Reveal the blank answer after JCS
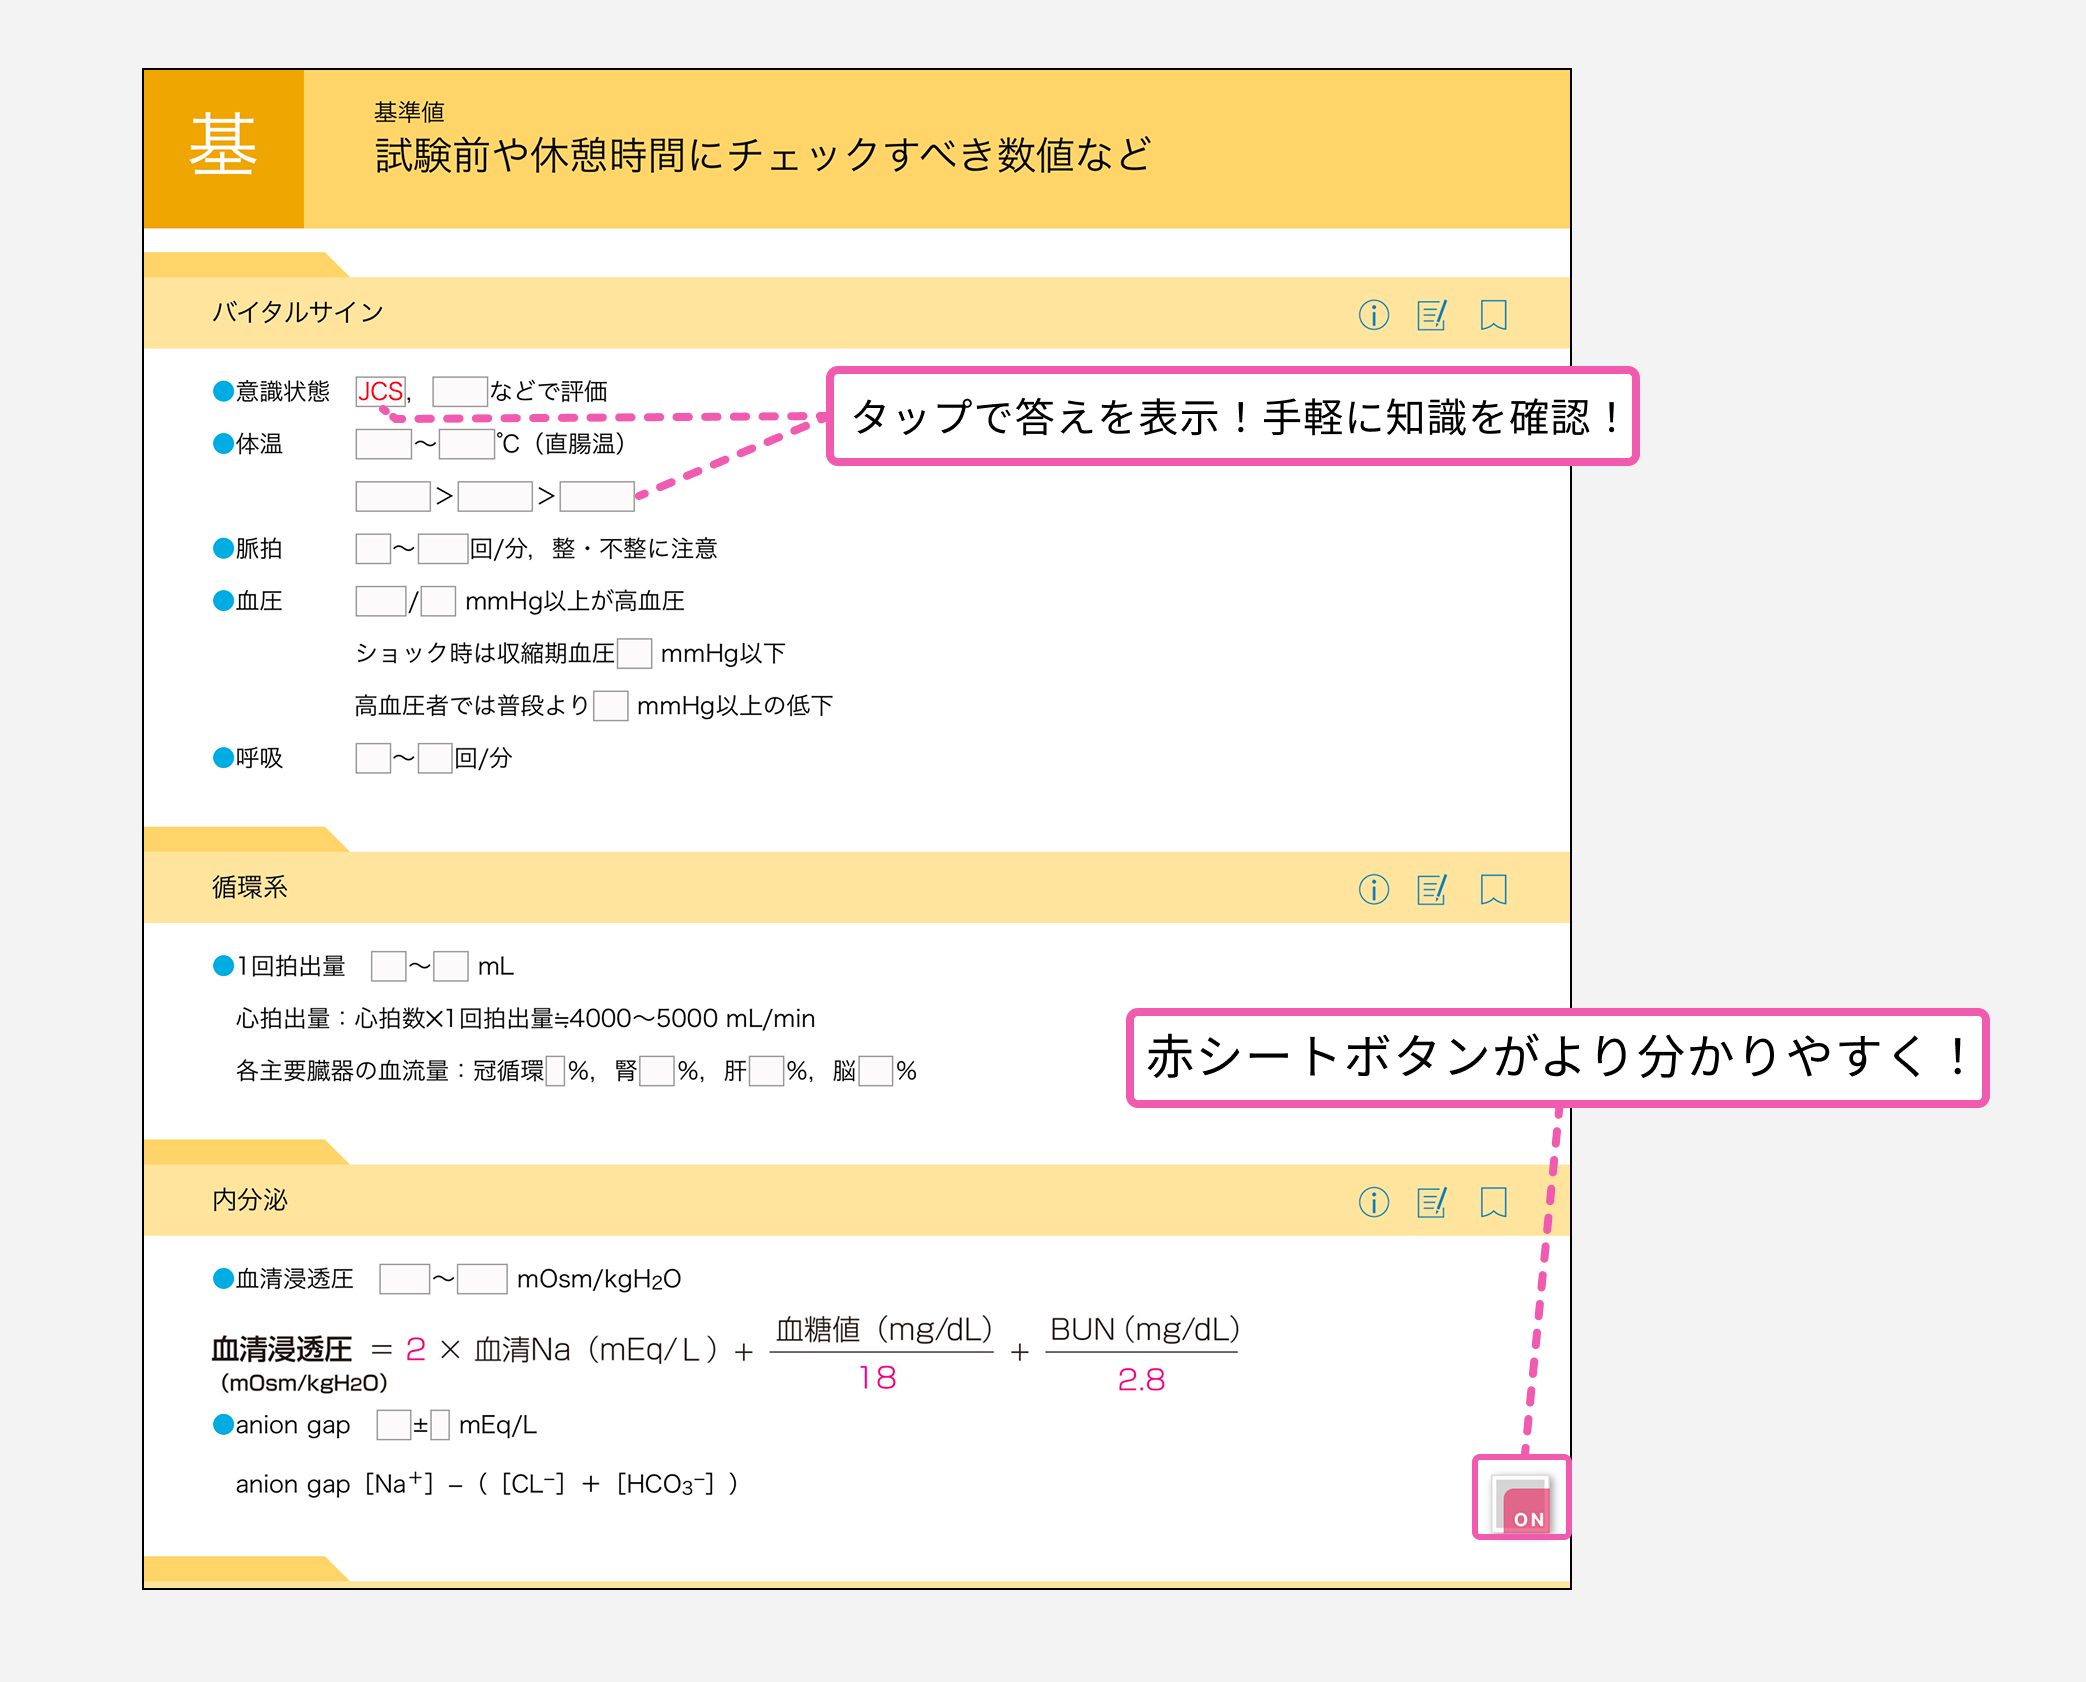2086x1682 pixels. click(459, 391)
